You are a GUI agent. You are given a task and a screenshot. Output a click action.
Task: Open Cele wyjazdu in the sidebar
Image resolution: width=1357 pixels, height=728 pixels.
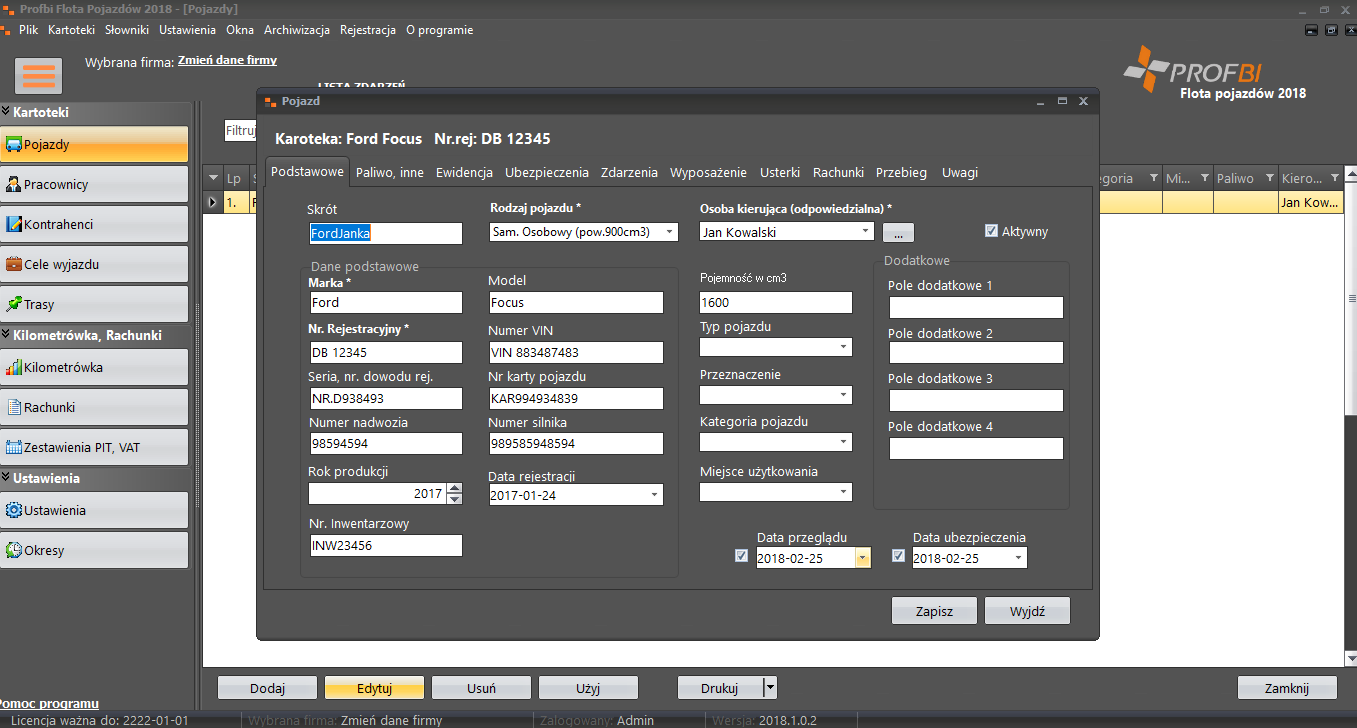coord(94,264)
